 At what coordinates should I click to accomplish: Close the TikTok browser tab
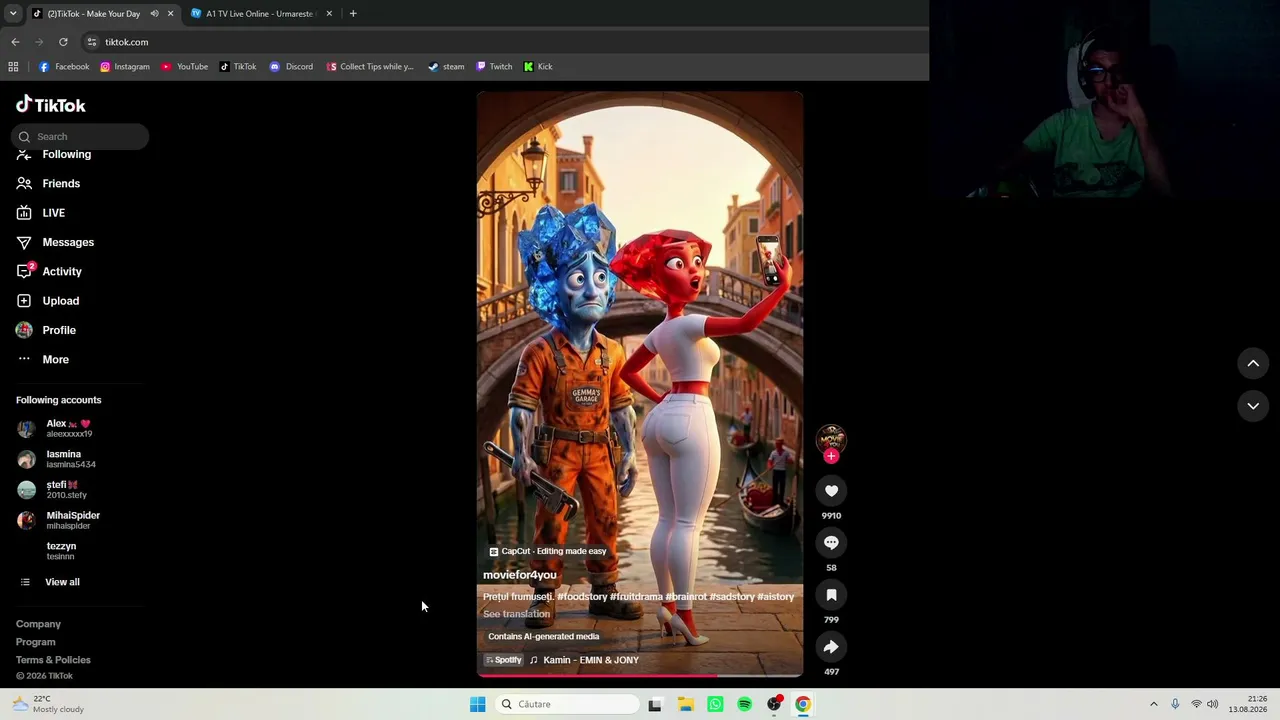(170, 14)
